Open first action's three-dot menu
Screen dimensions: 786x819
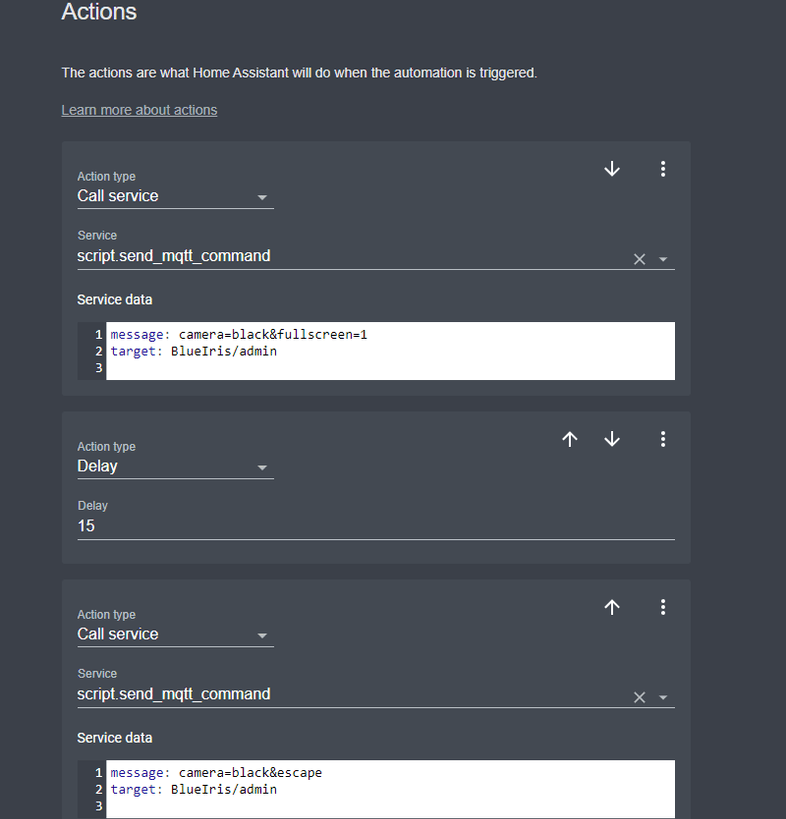662,170
